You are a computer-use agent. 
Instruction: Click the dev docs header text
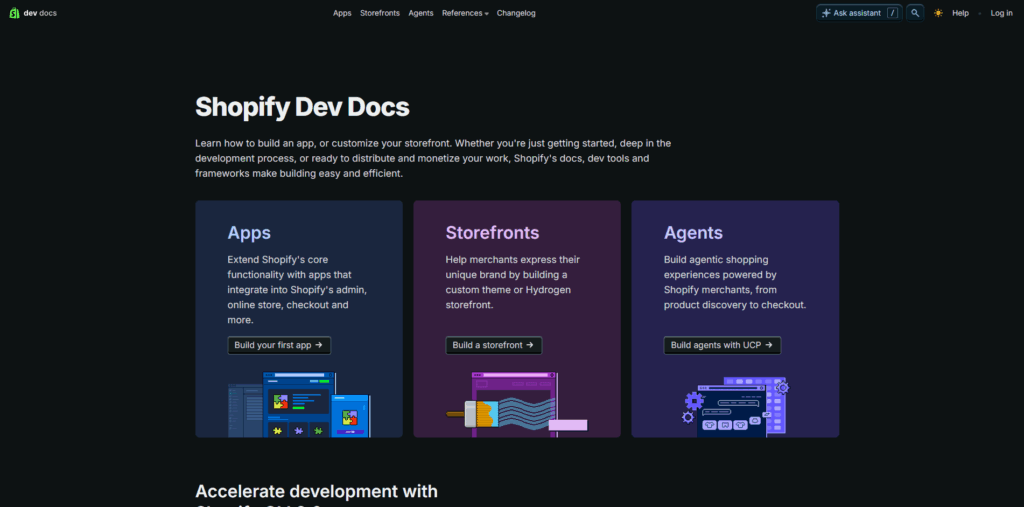coord(40,13)
